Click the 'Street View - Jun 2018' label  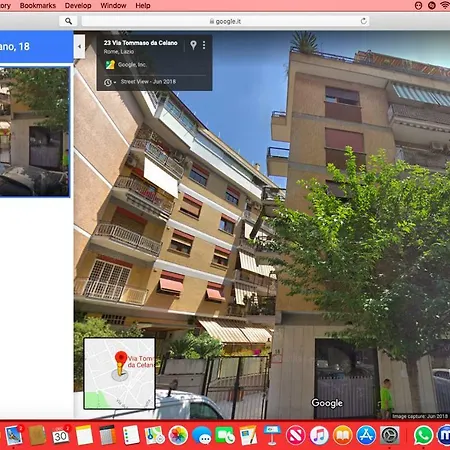tap(148, 82)
